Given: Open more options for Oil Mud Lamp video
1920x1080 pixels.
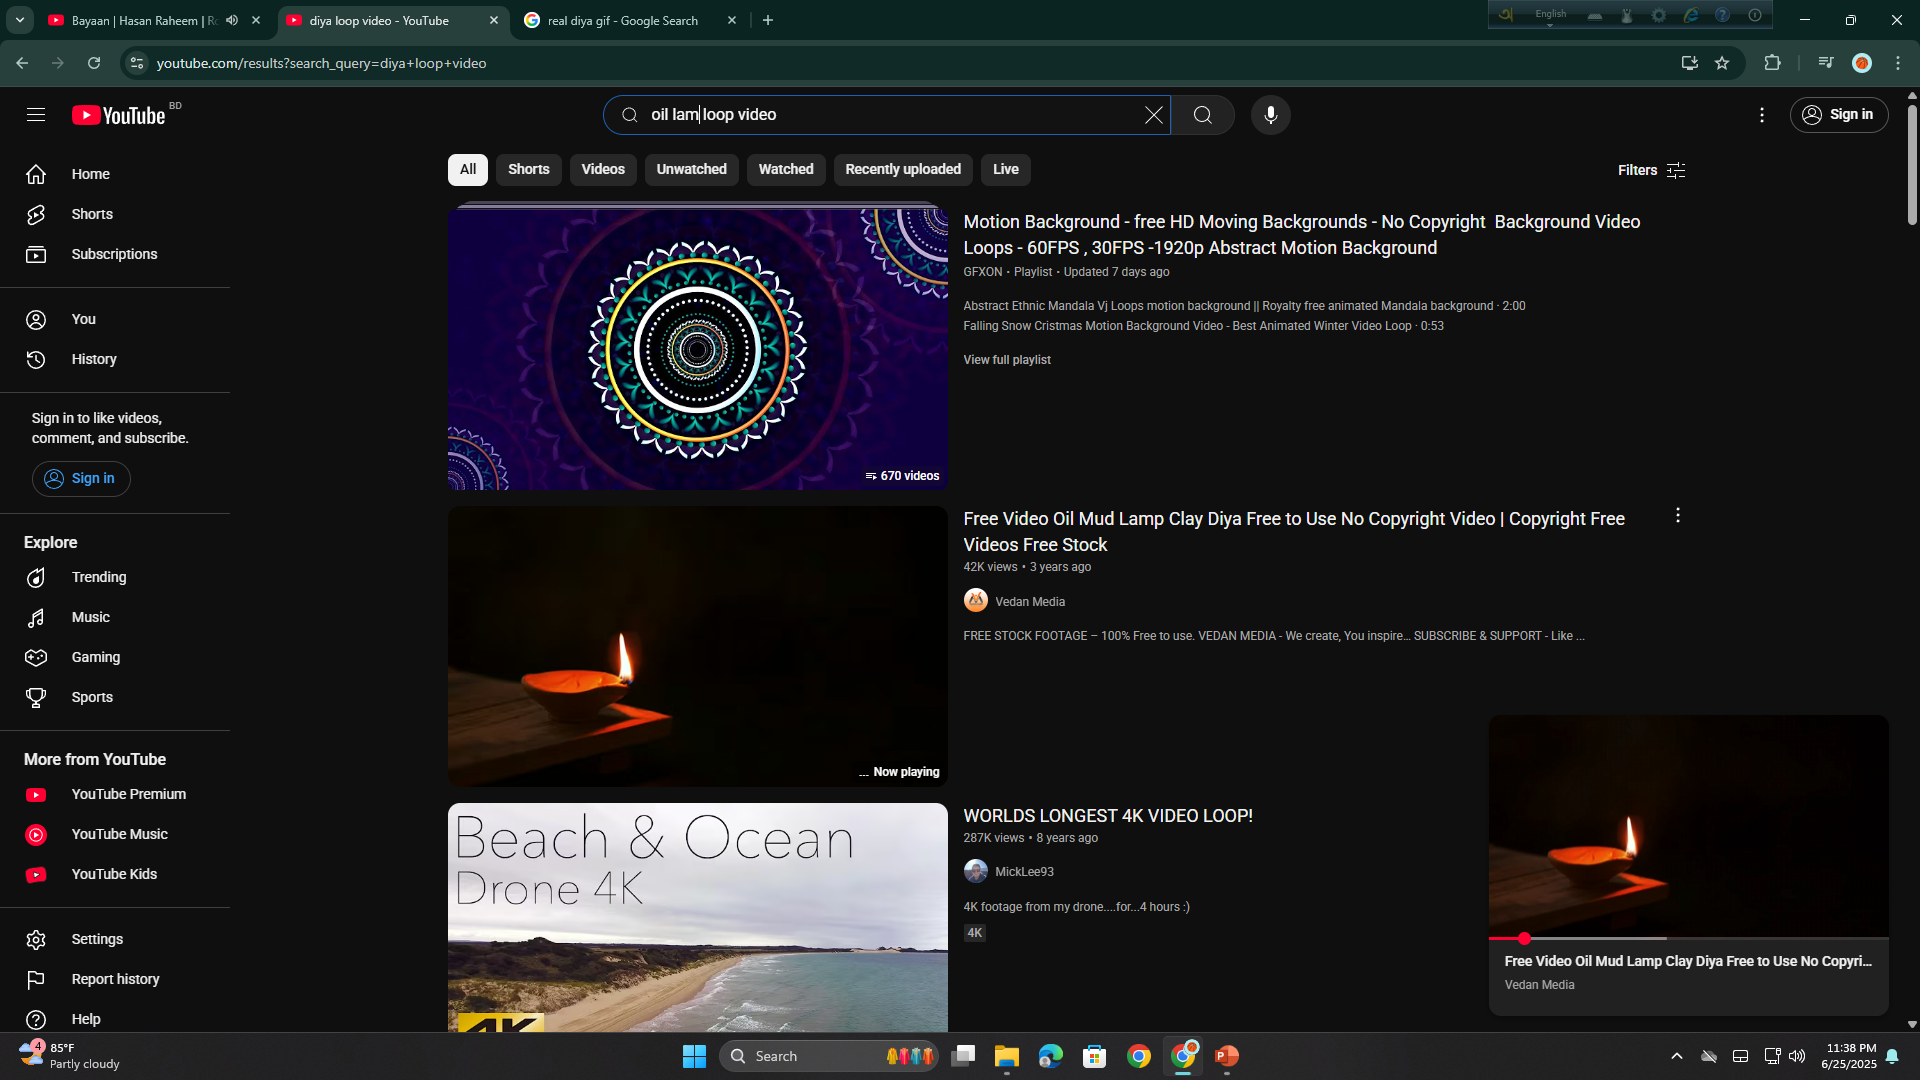Looking at the screenshot, I should point(1677,516).
